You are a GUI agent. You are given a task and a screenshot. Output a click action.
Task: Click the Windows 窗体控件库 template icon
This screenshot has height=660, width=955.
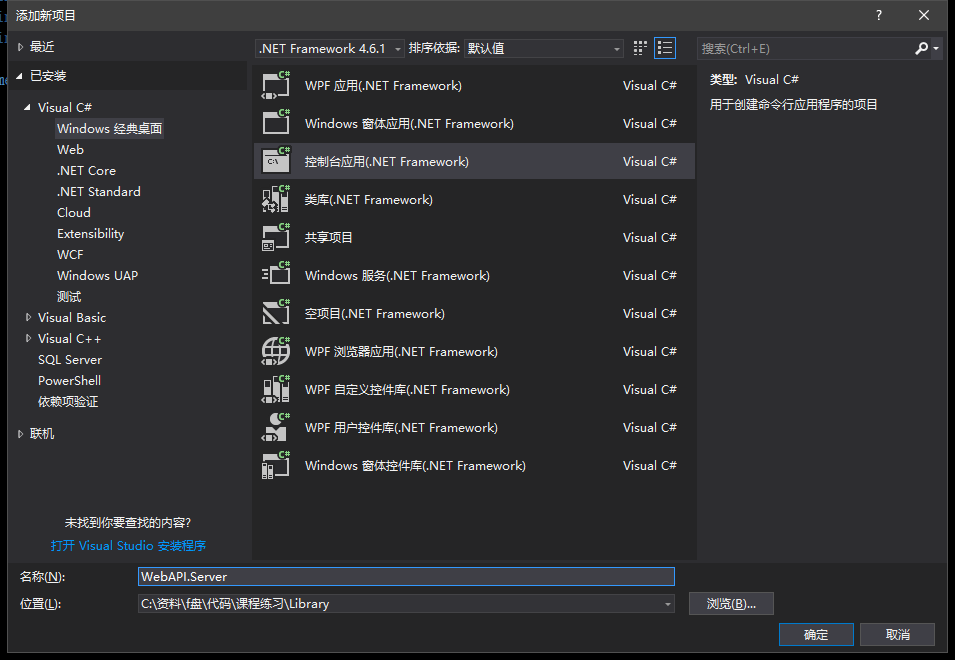(276, 466)
